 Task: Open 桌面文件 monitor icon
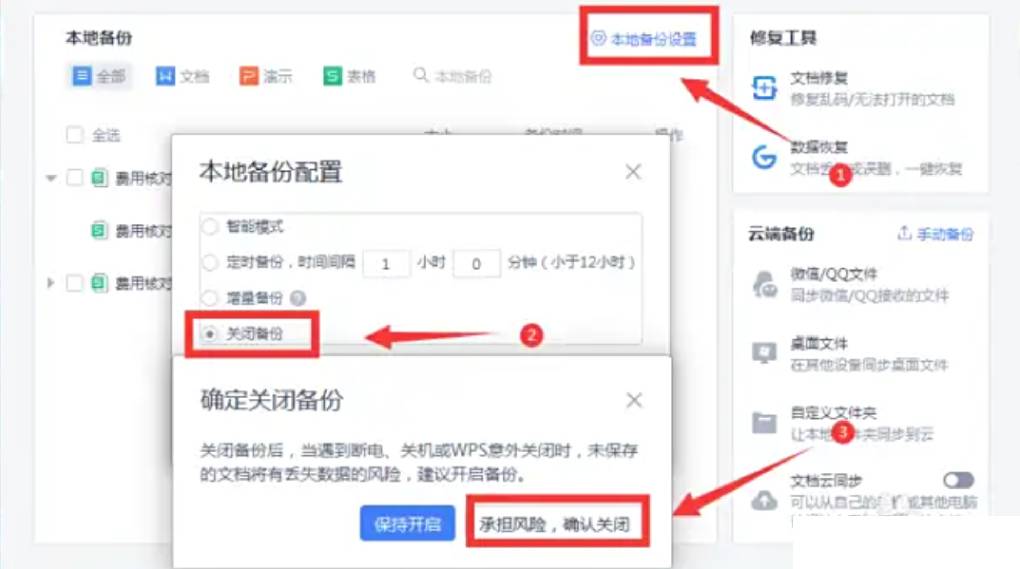click(x=764, y=353)
